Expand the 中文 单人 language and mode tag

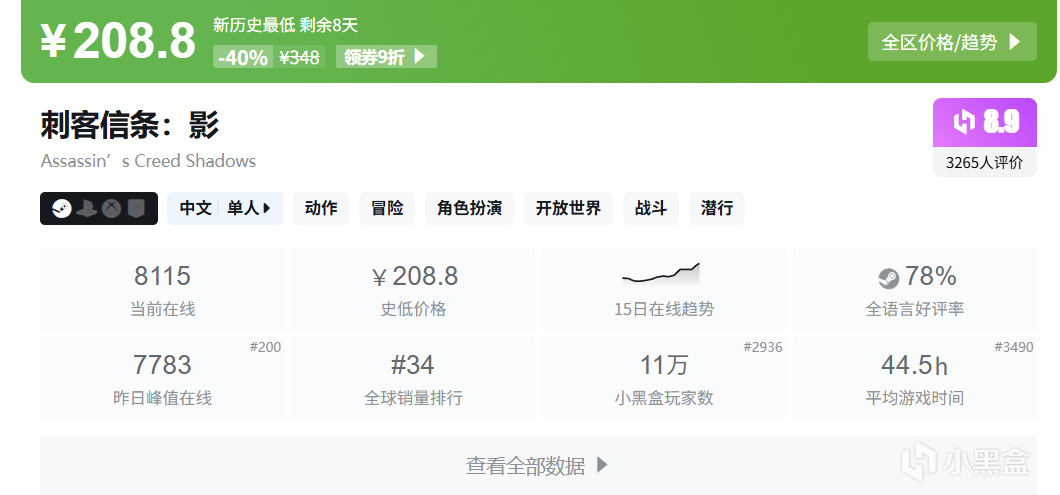[224, 208]
